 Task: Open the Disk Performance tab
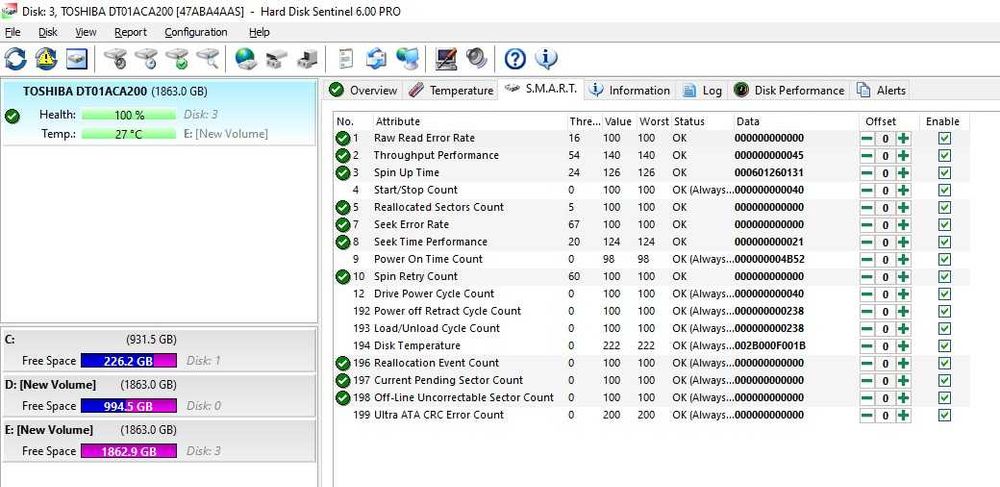point(789,91)
